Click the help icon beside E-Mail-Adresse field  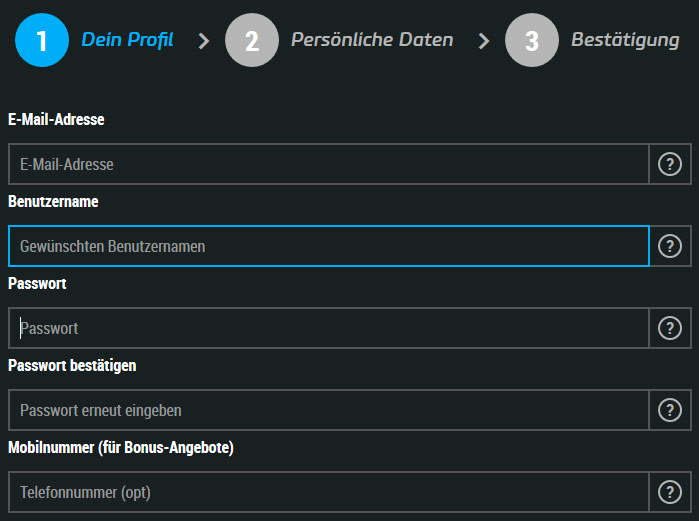click(x=670, y=164)
